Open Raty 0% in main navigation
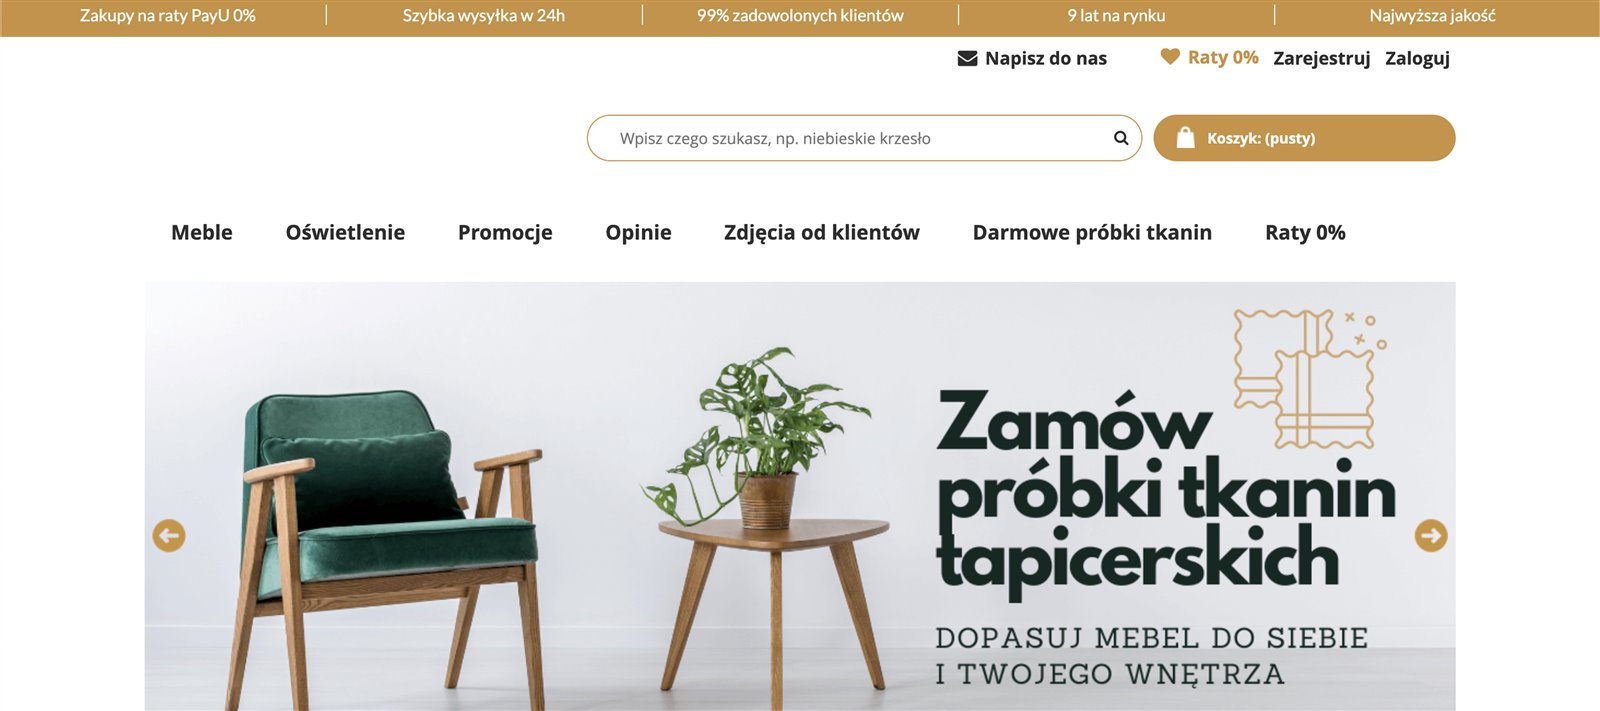1600x711 pixels. [x=1305, y=233]
